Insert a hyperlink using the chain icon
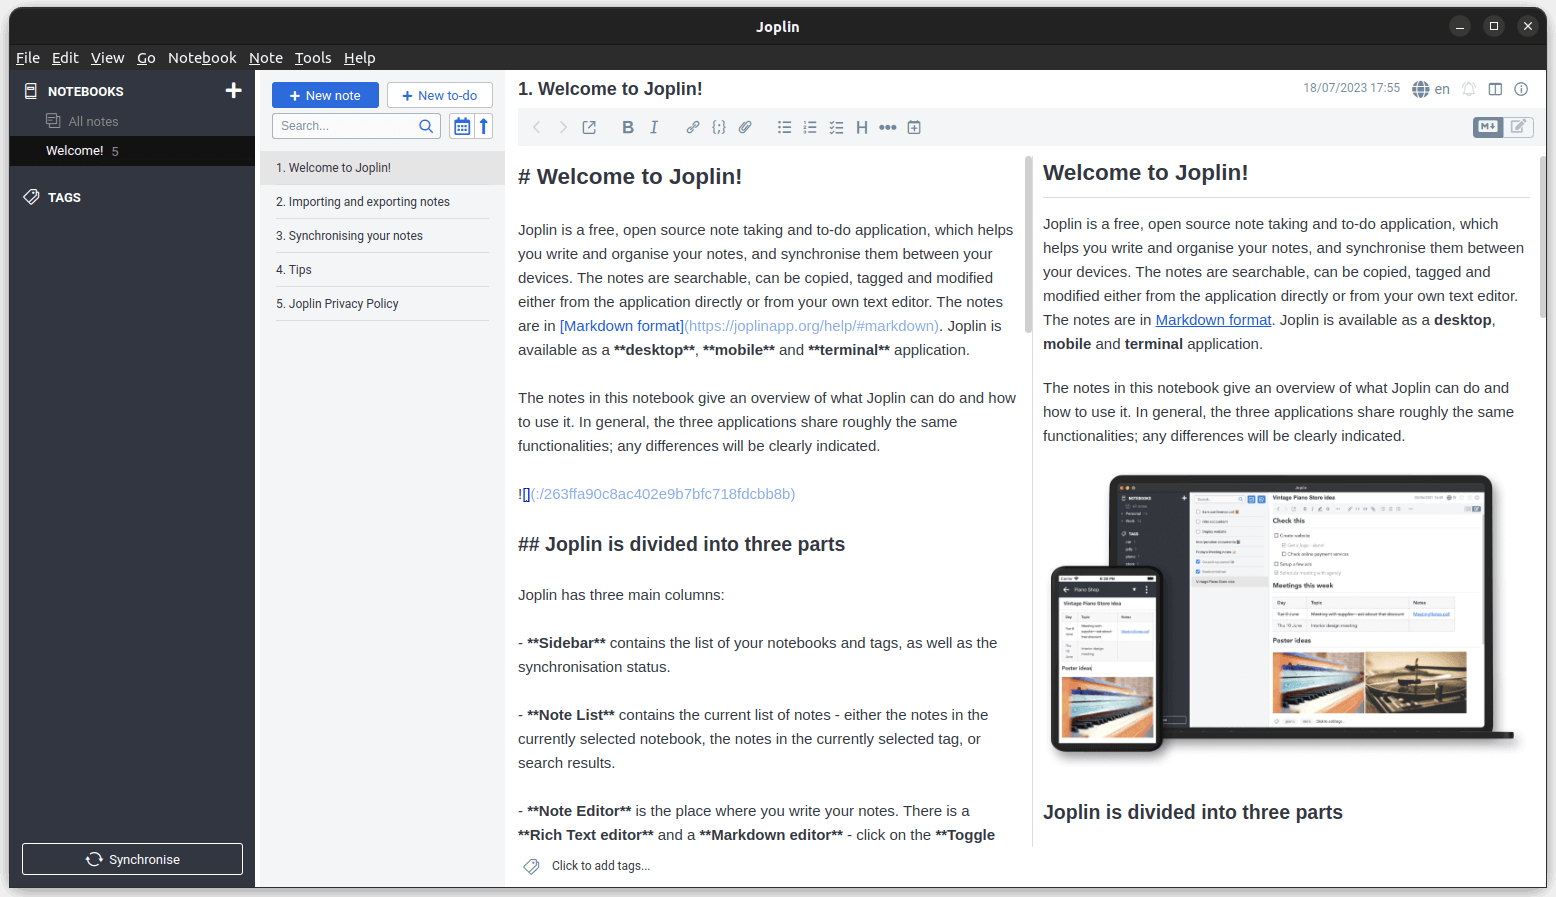This screenshot has width=1556, height=897. pos(692,127)
